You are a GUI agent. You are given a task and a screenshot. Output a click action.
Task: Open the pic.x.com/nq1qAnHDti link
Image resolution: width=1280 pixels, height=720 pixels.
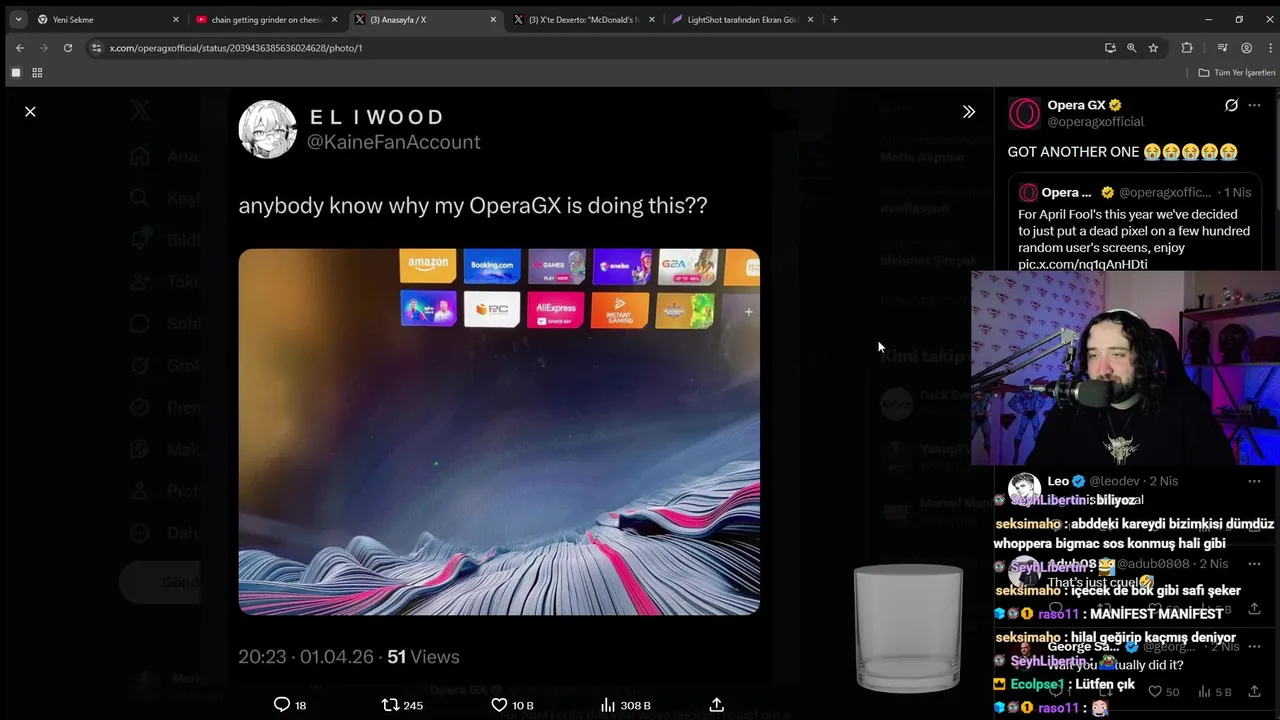(1082, 264)
